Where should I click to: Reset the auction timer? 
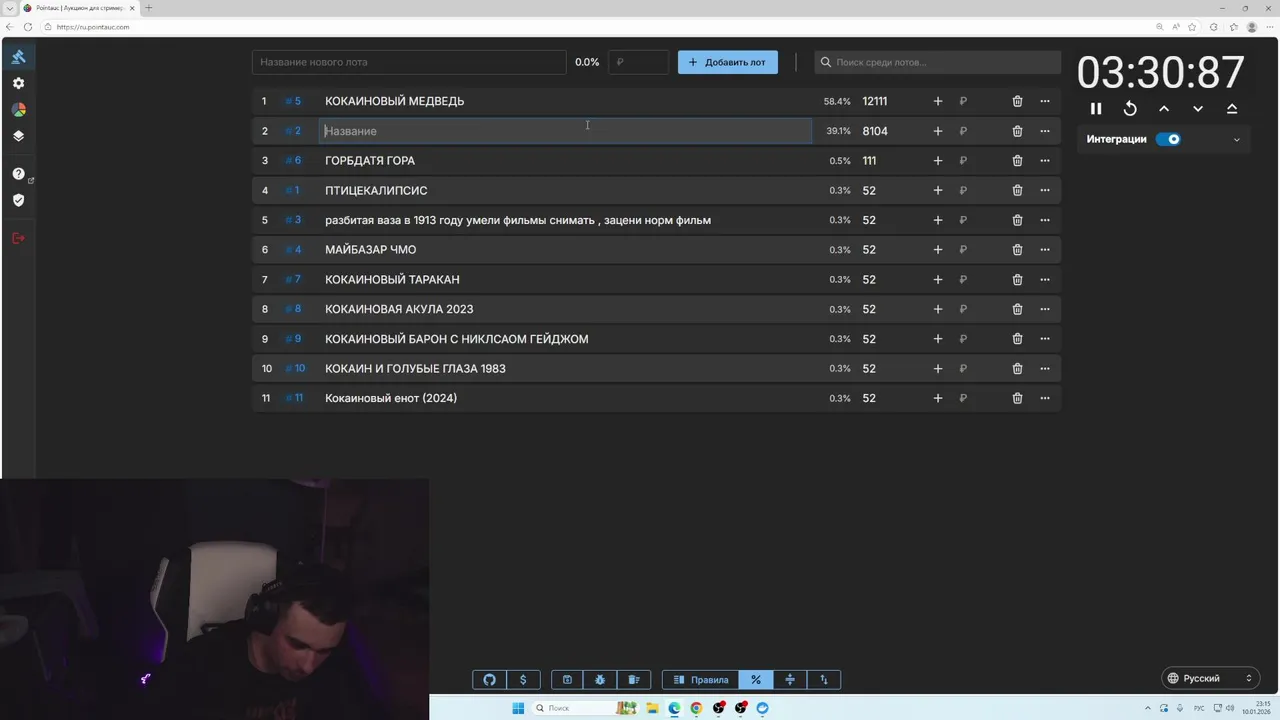pos(1130,108)
